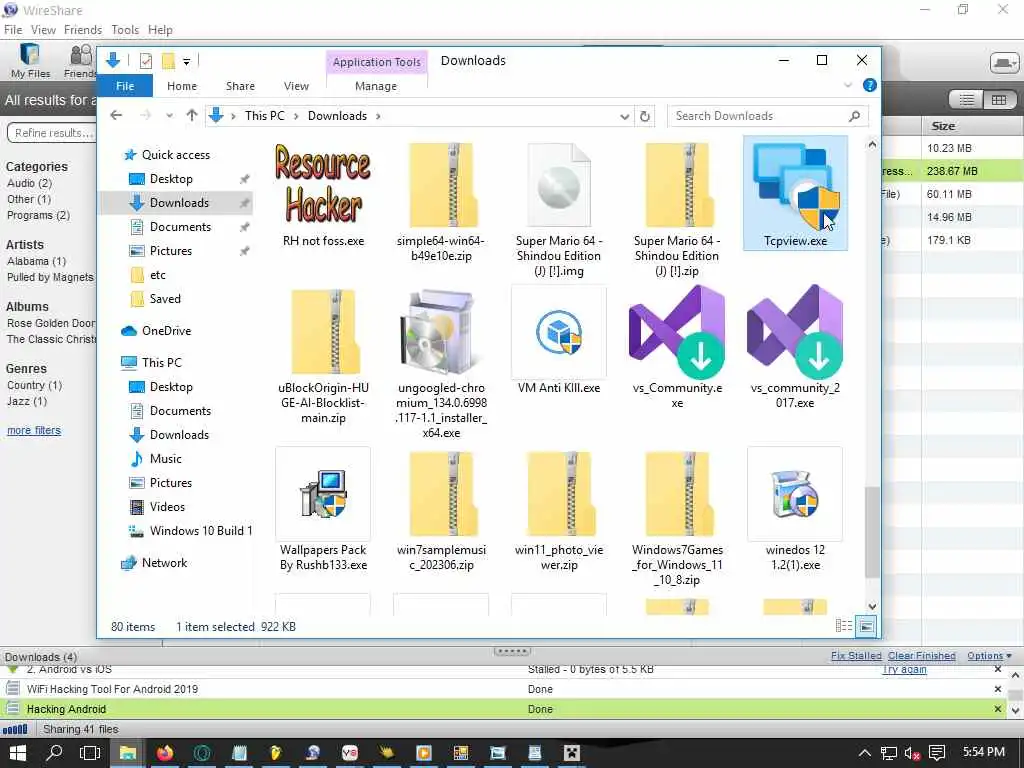Open WireShare Help menu
The width and height of the screenshot is (1024, 768).
point(160,30)
